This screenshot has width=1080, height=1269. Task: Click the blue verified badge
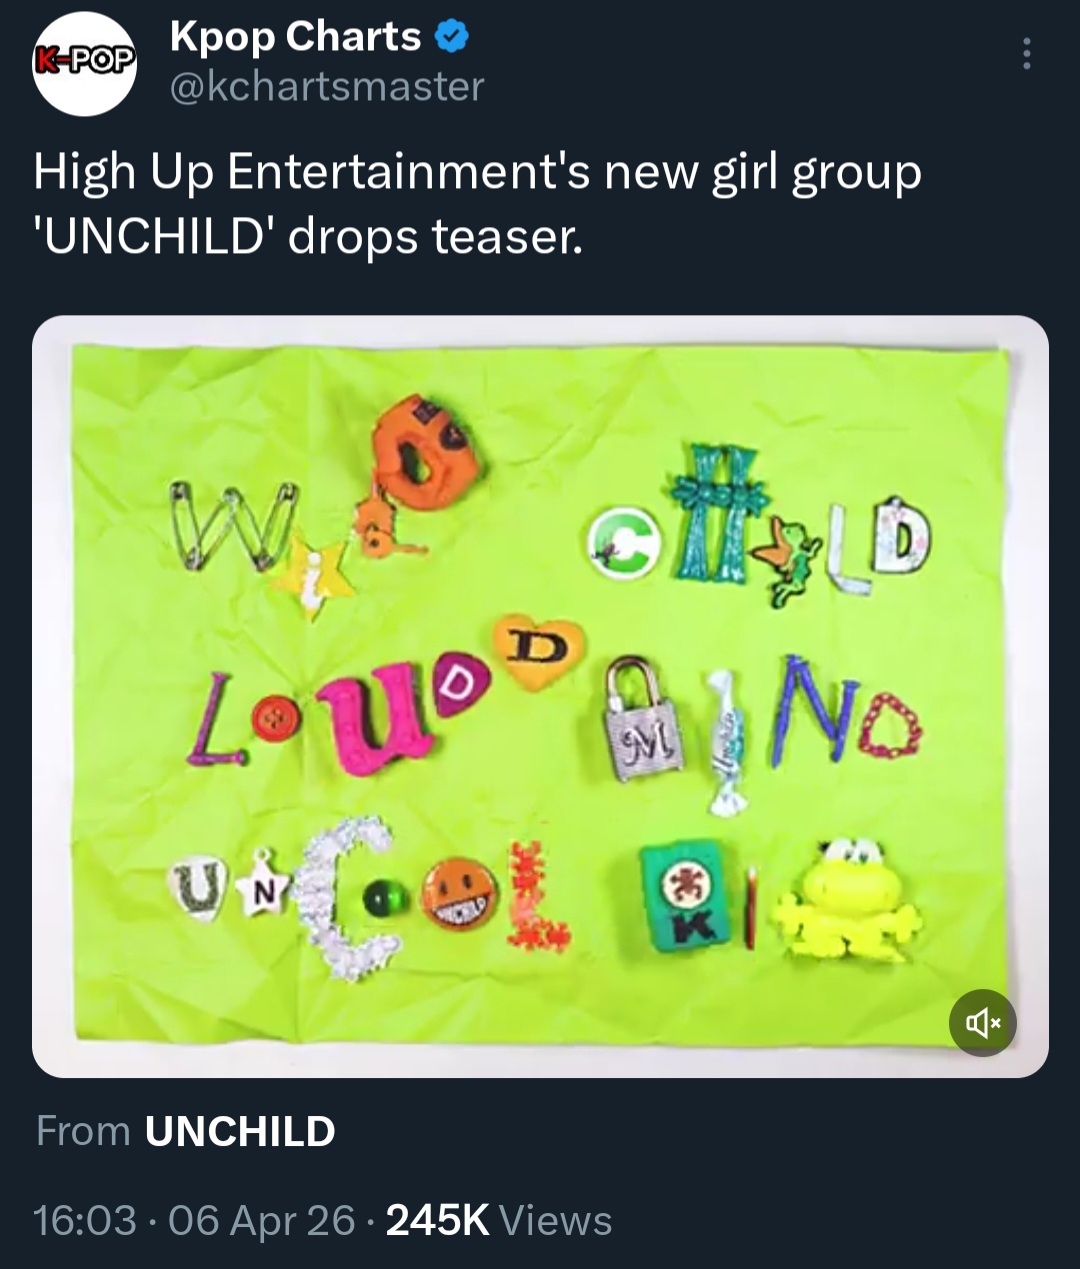click(x=453, y=38)
